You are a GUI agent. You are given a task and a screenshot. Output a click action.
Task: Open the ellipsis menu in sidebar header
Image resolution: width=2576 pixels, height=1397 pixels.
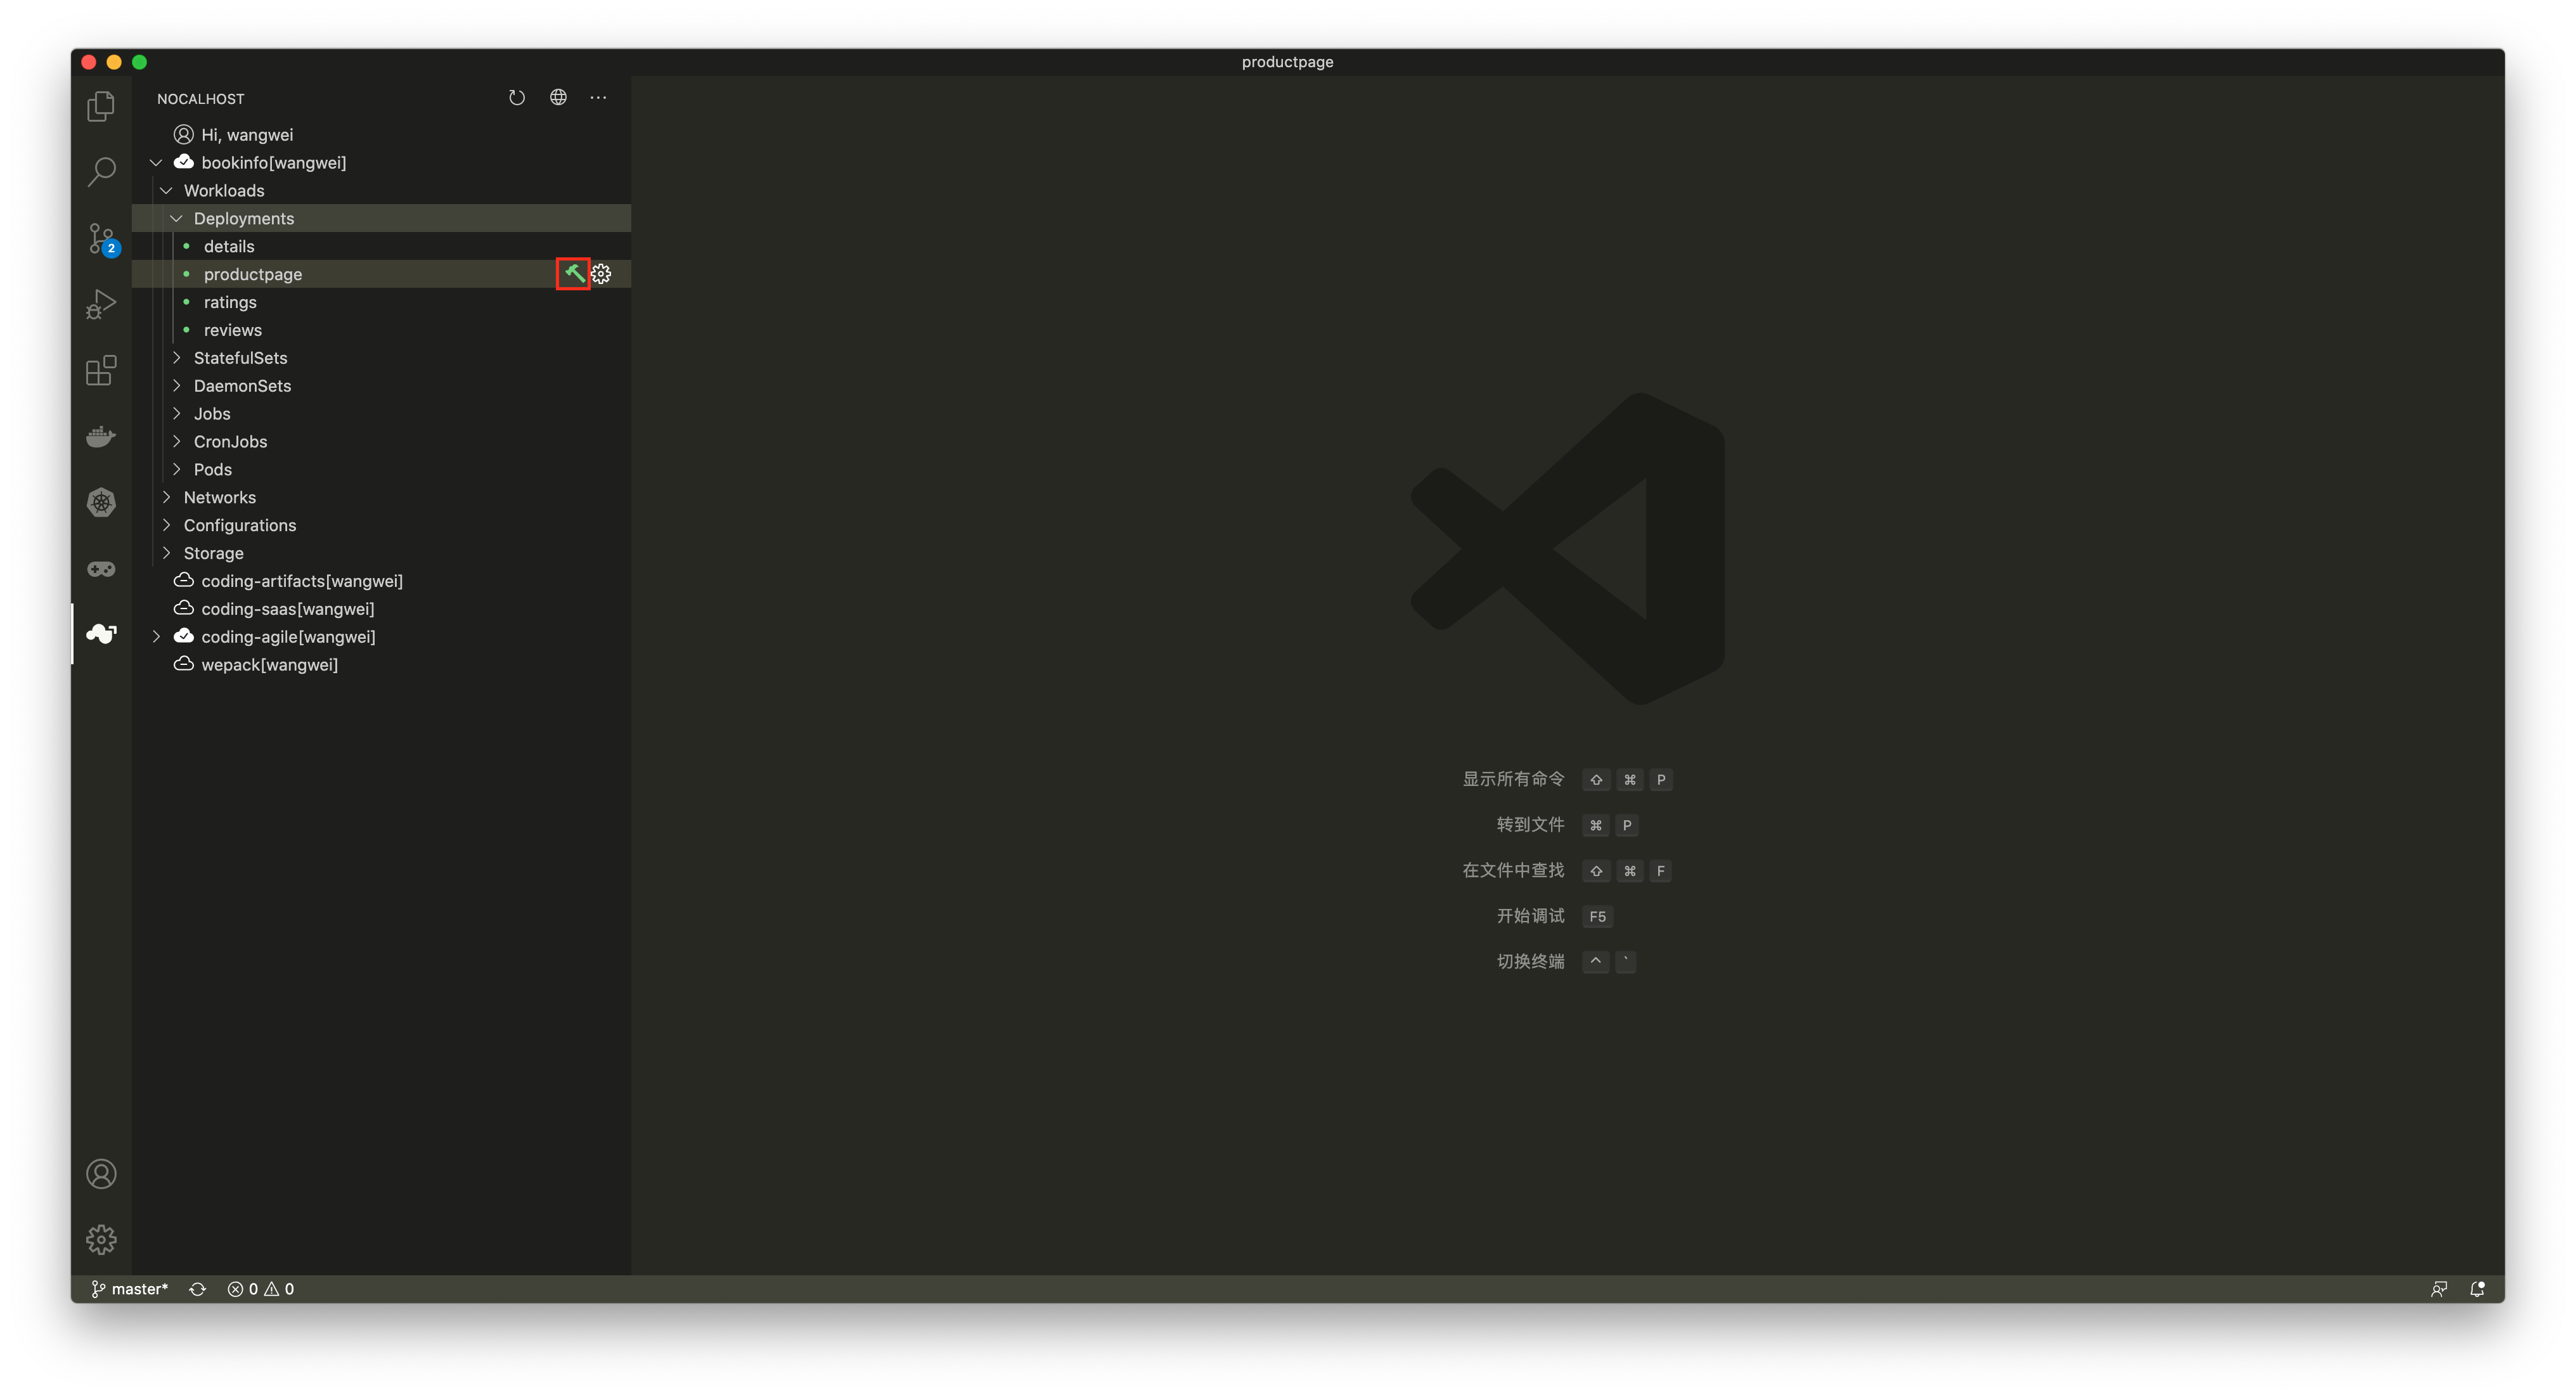(600, 98)
